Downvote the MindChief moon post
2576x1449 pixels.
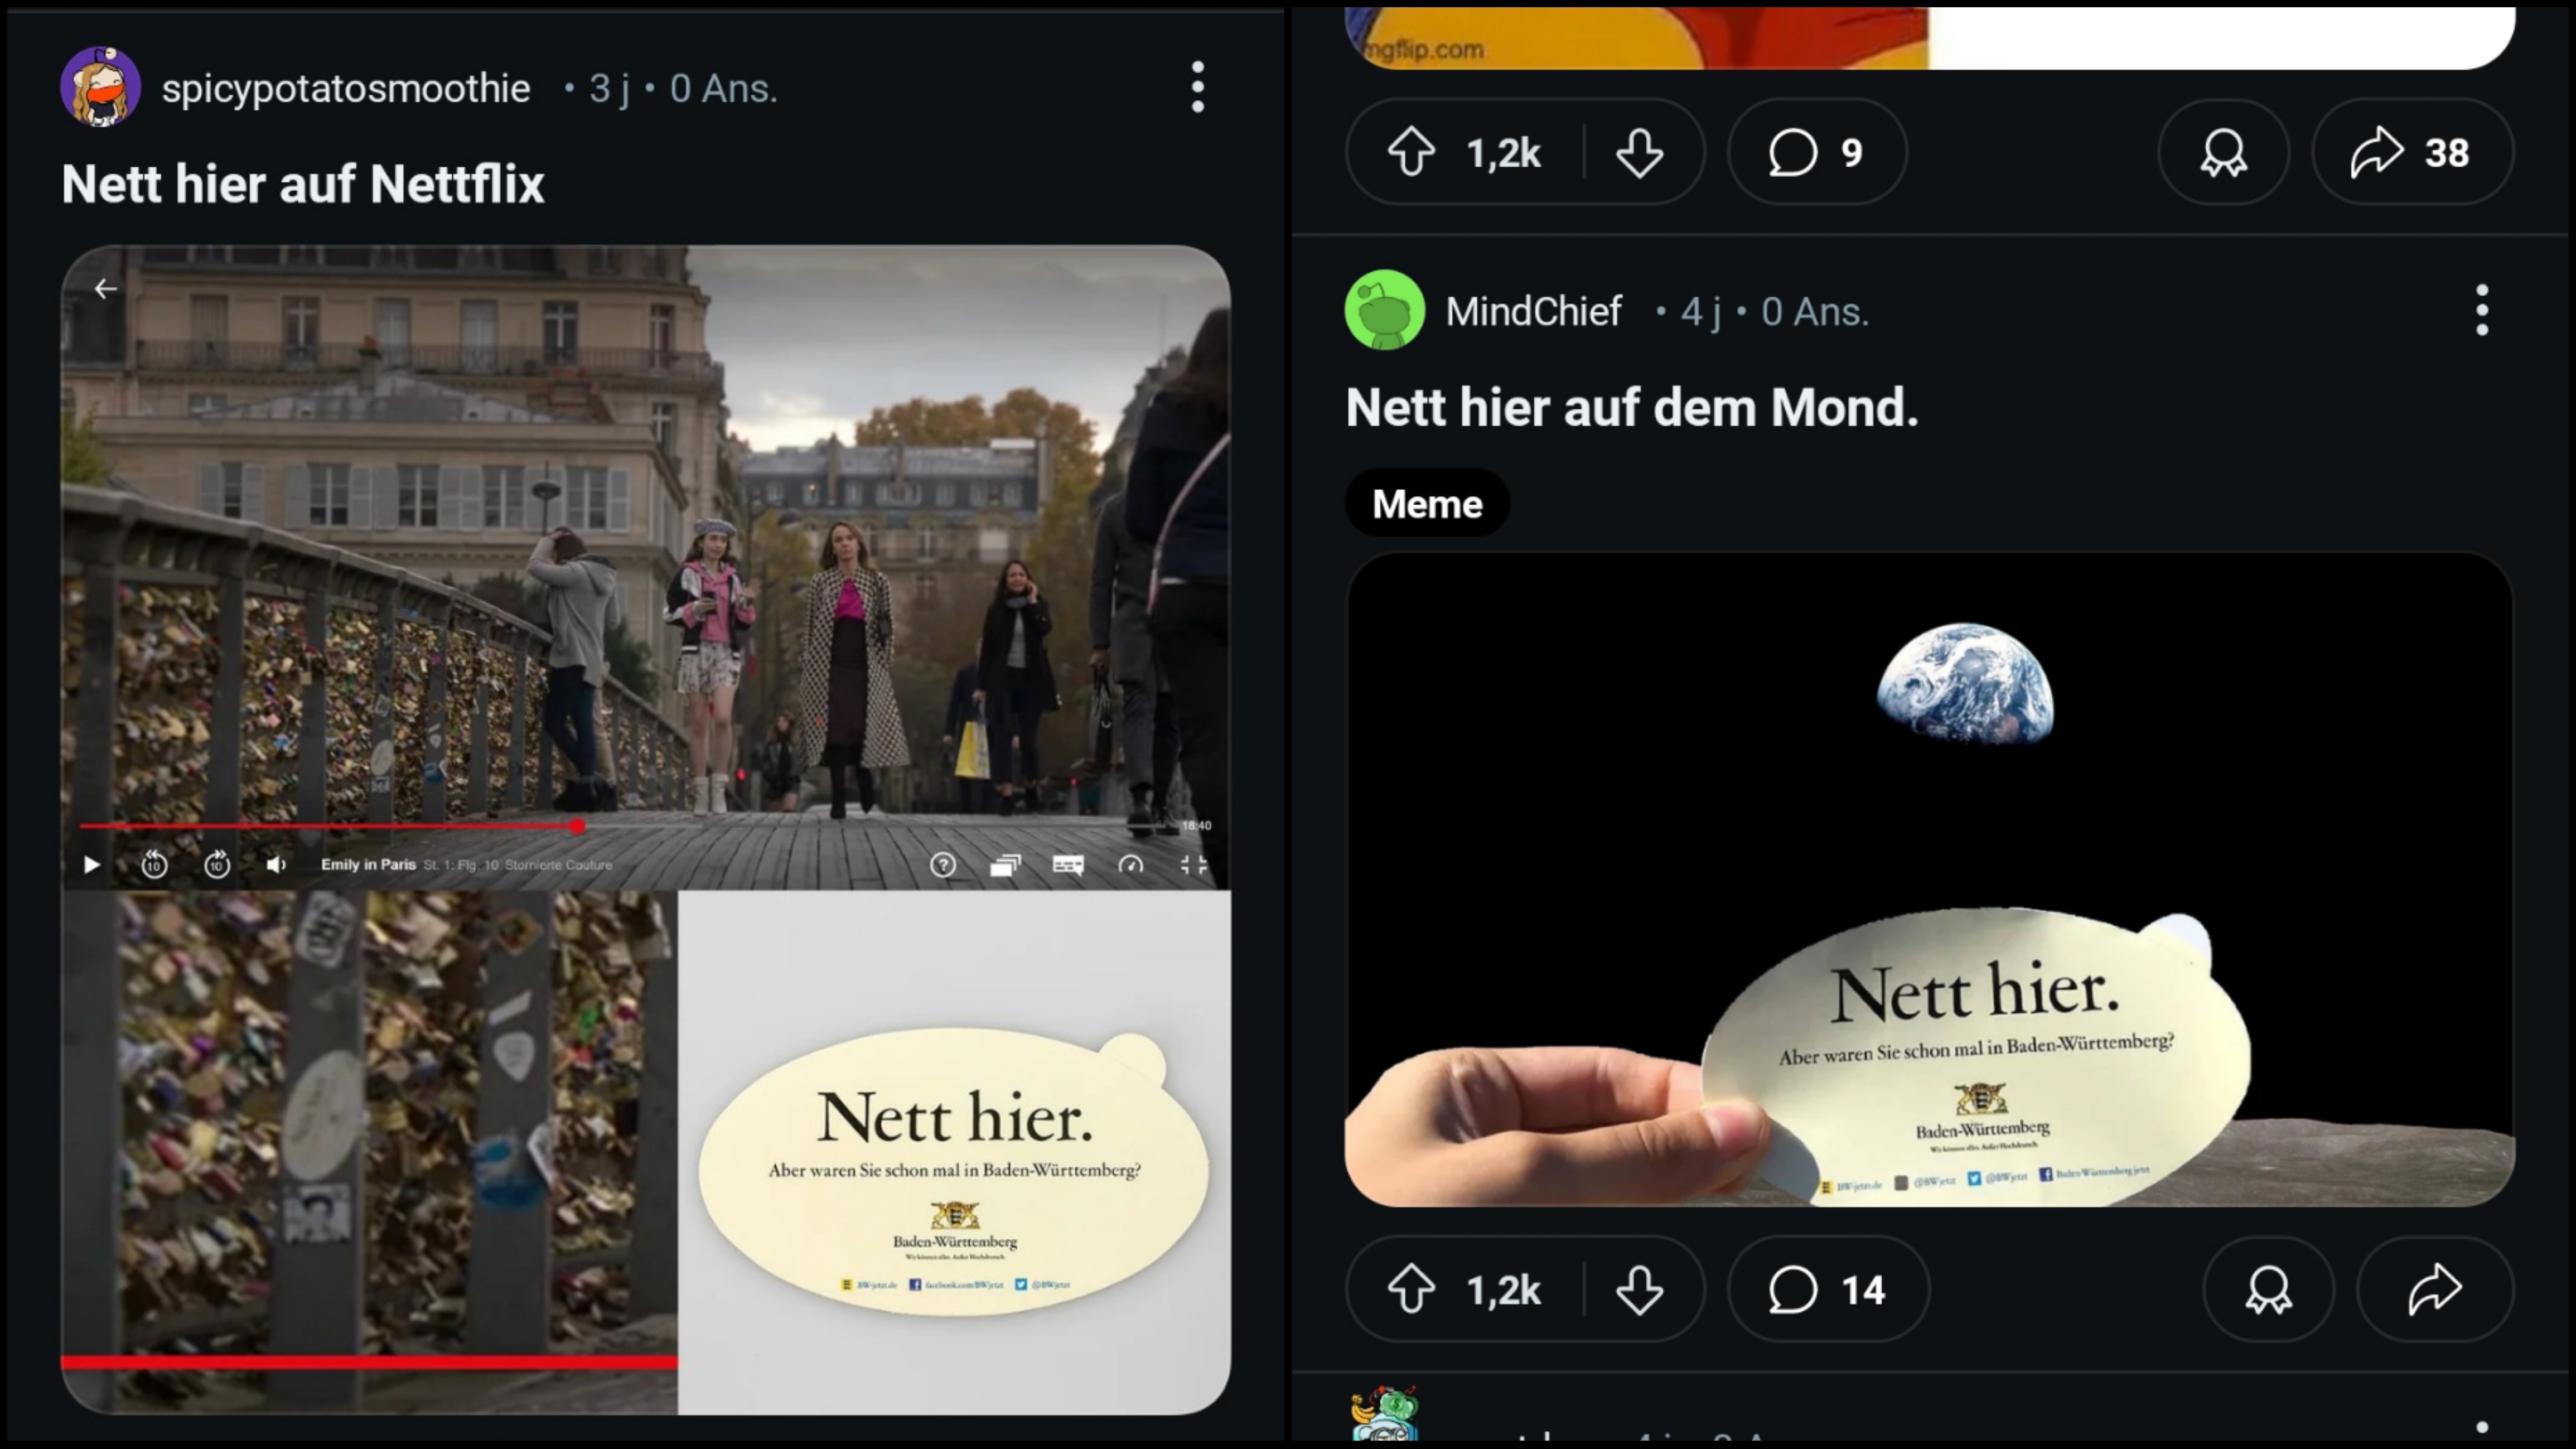(x=1639, y=1289)
